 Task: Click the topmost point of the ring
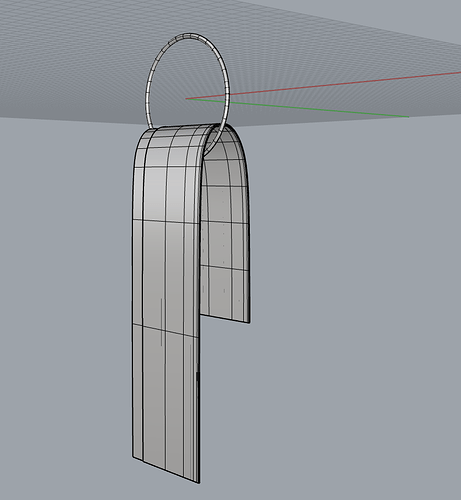click(x=190, y=35)
